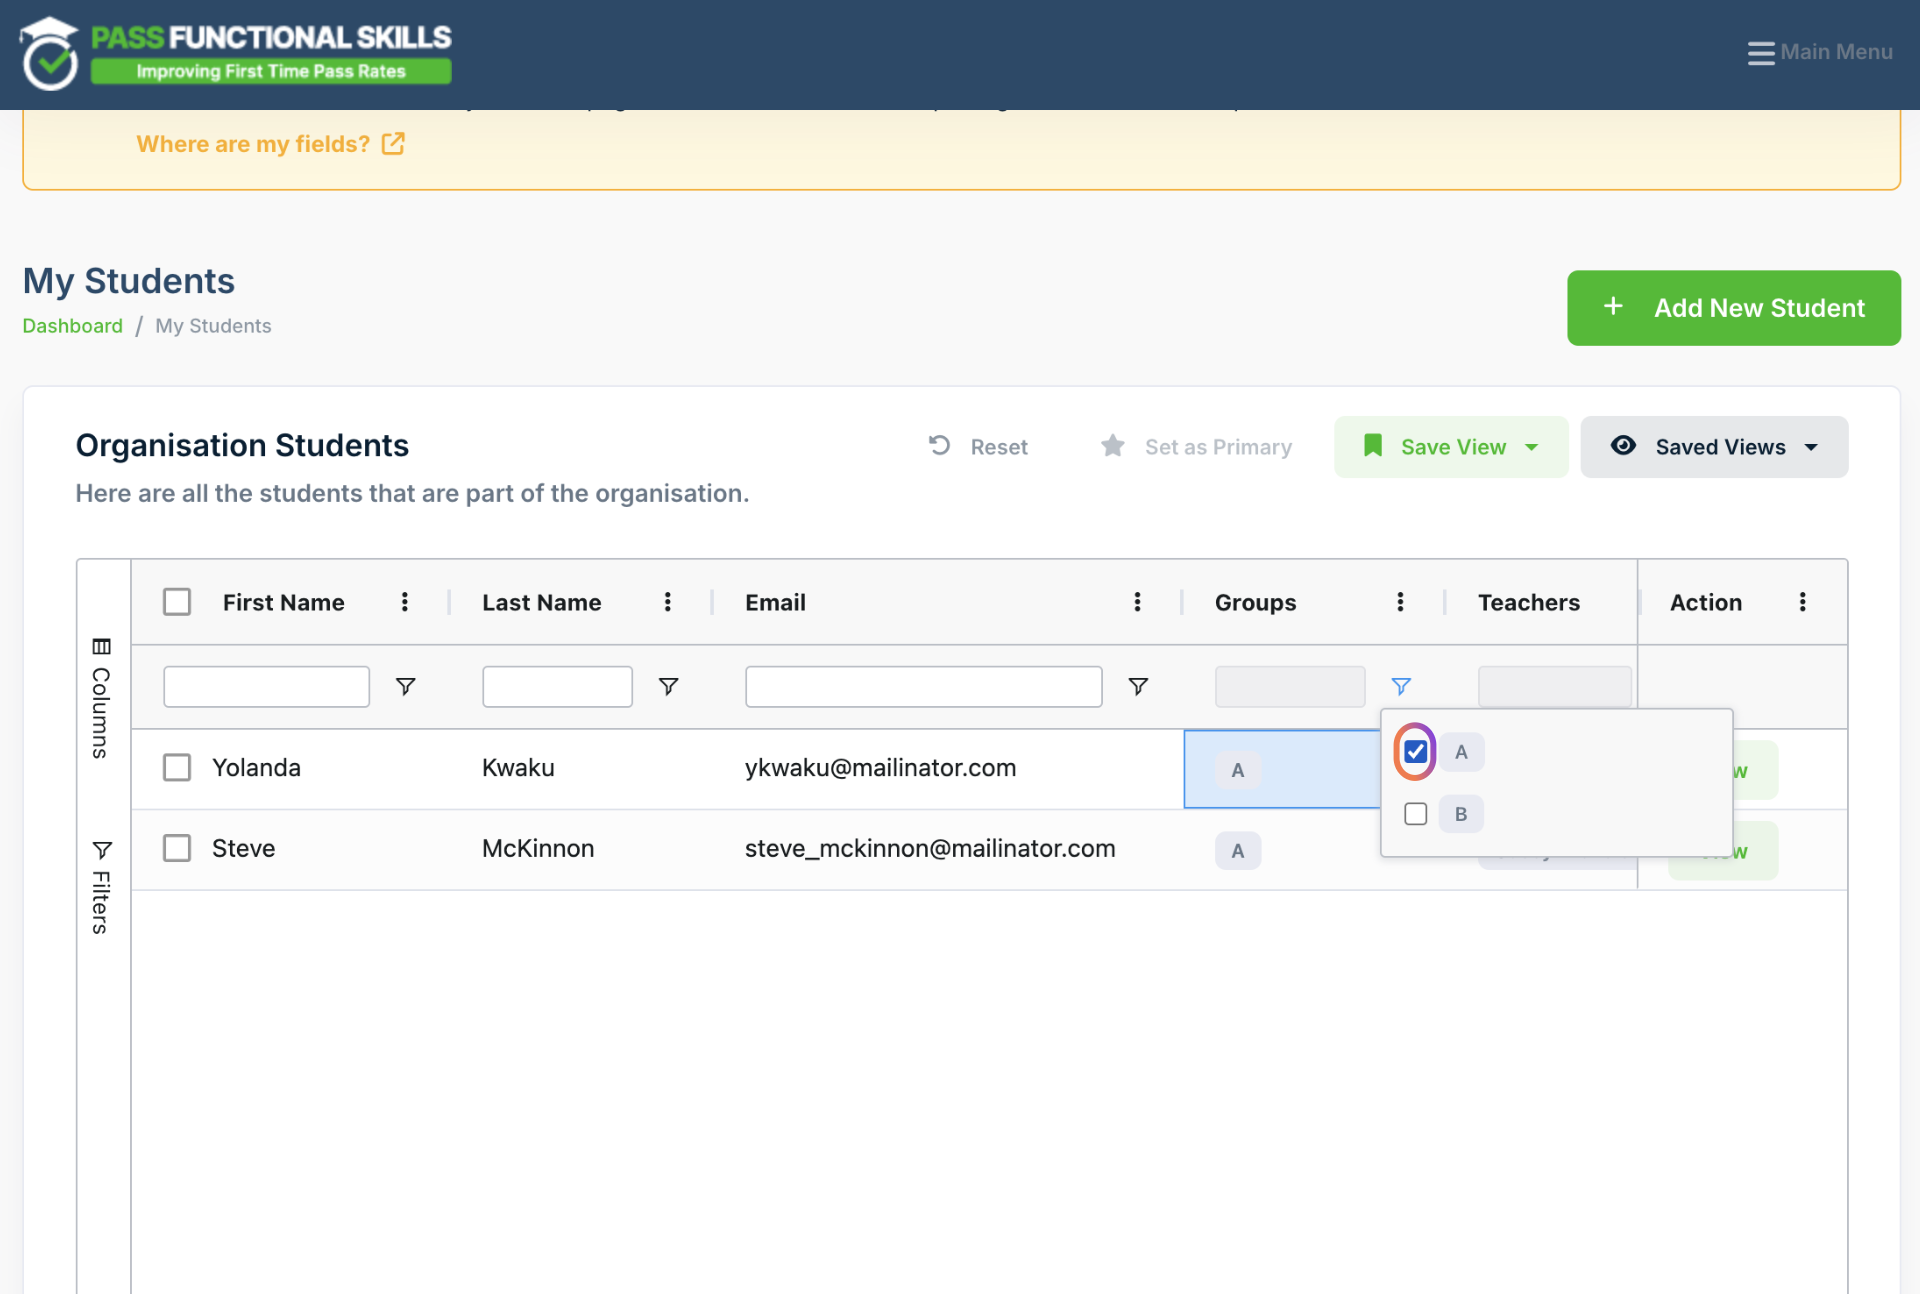Open the Main Menu hamburger
Image resolution: width=1920 pixels, height=1294 pixels.
(x=1819, y=52)
